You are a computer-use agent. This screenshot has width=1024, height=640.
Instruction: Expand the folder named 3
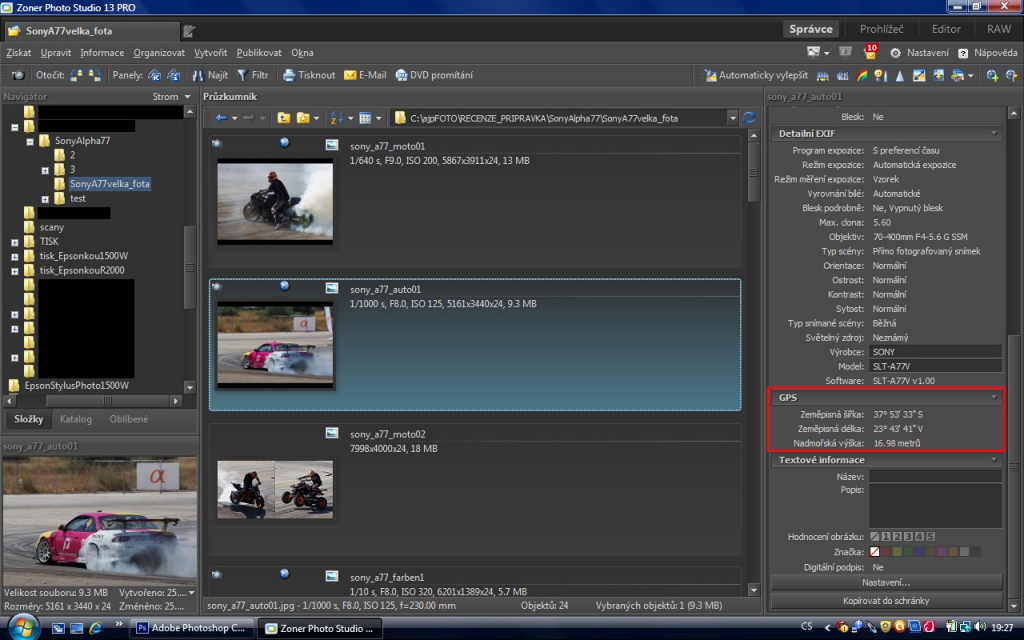[x=45, y=170]
